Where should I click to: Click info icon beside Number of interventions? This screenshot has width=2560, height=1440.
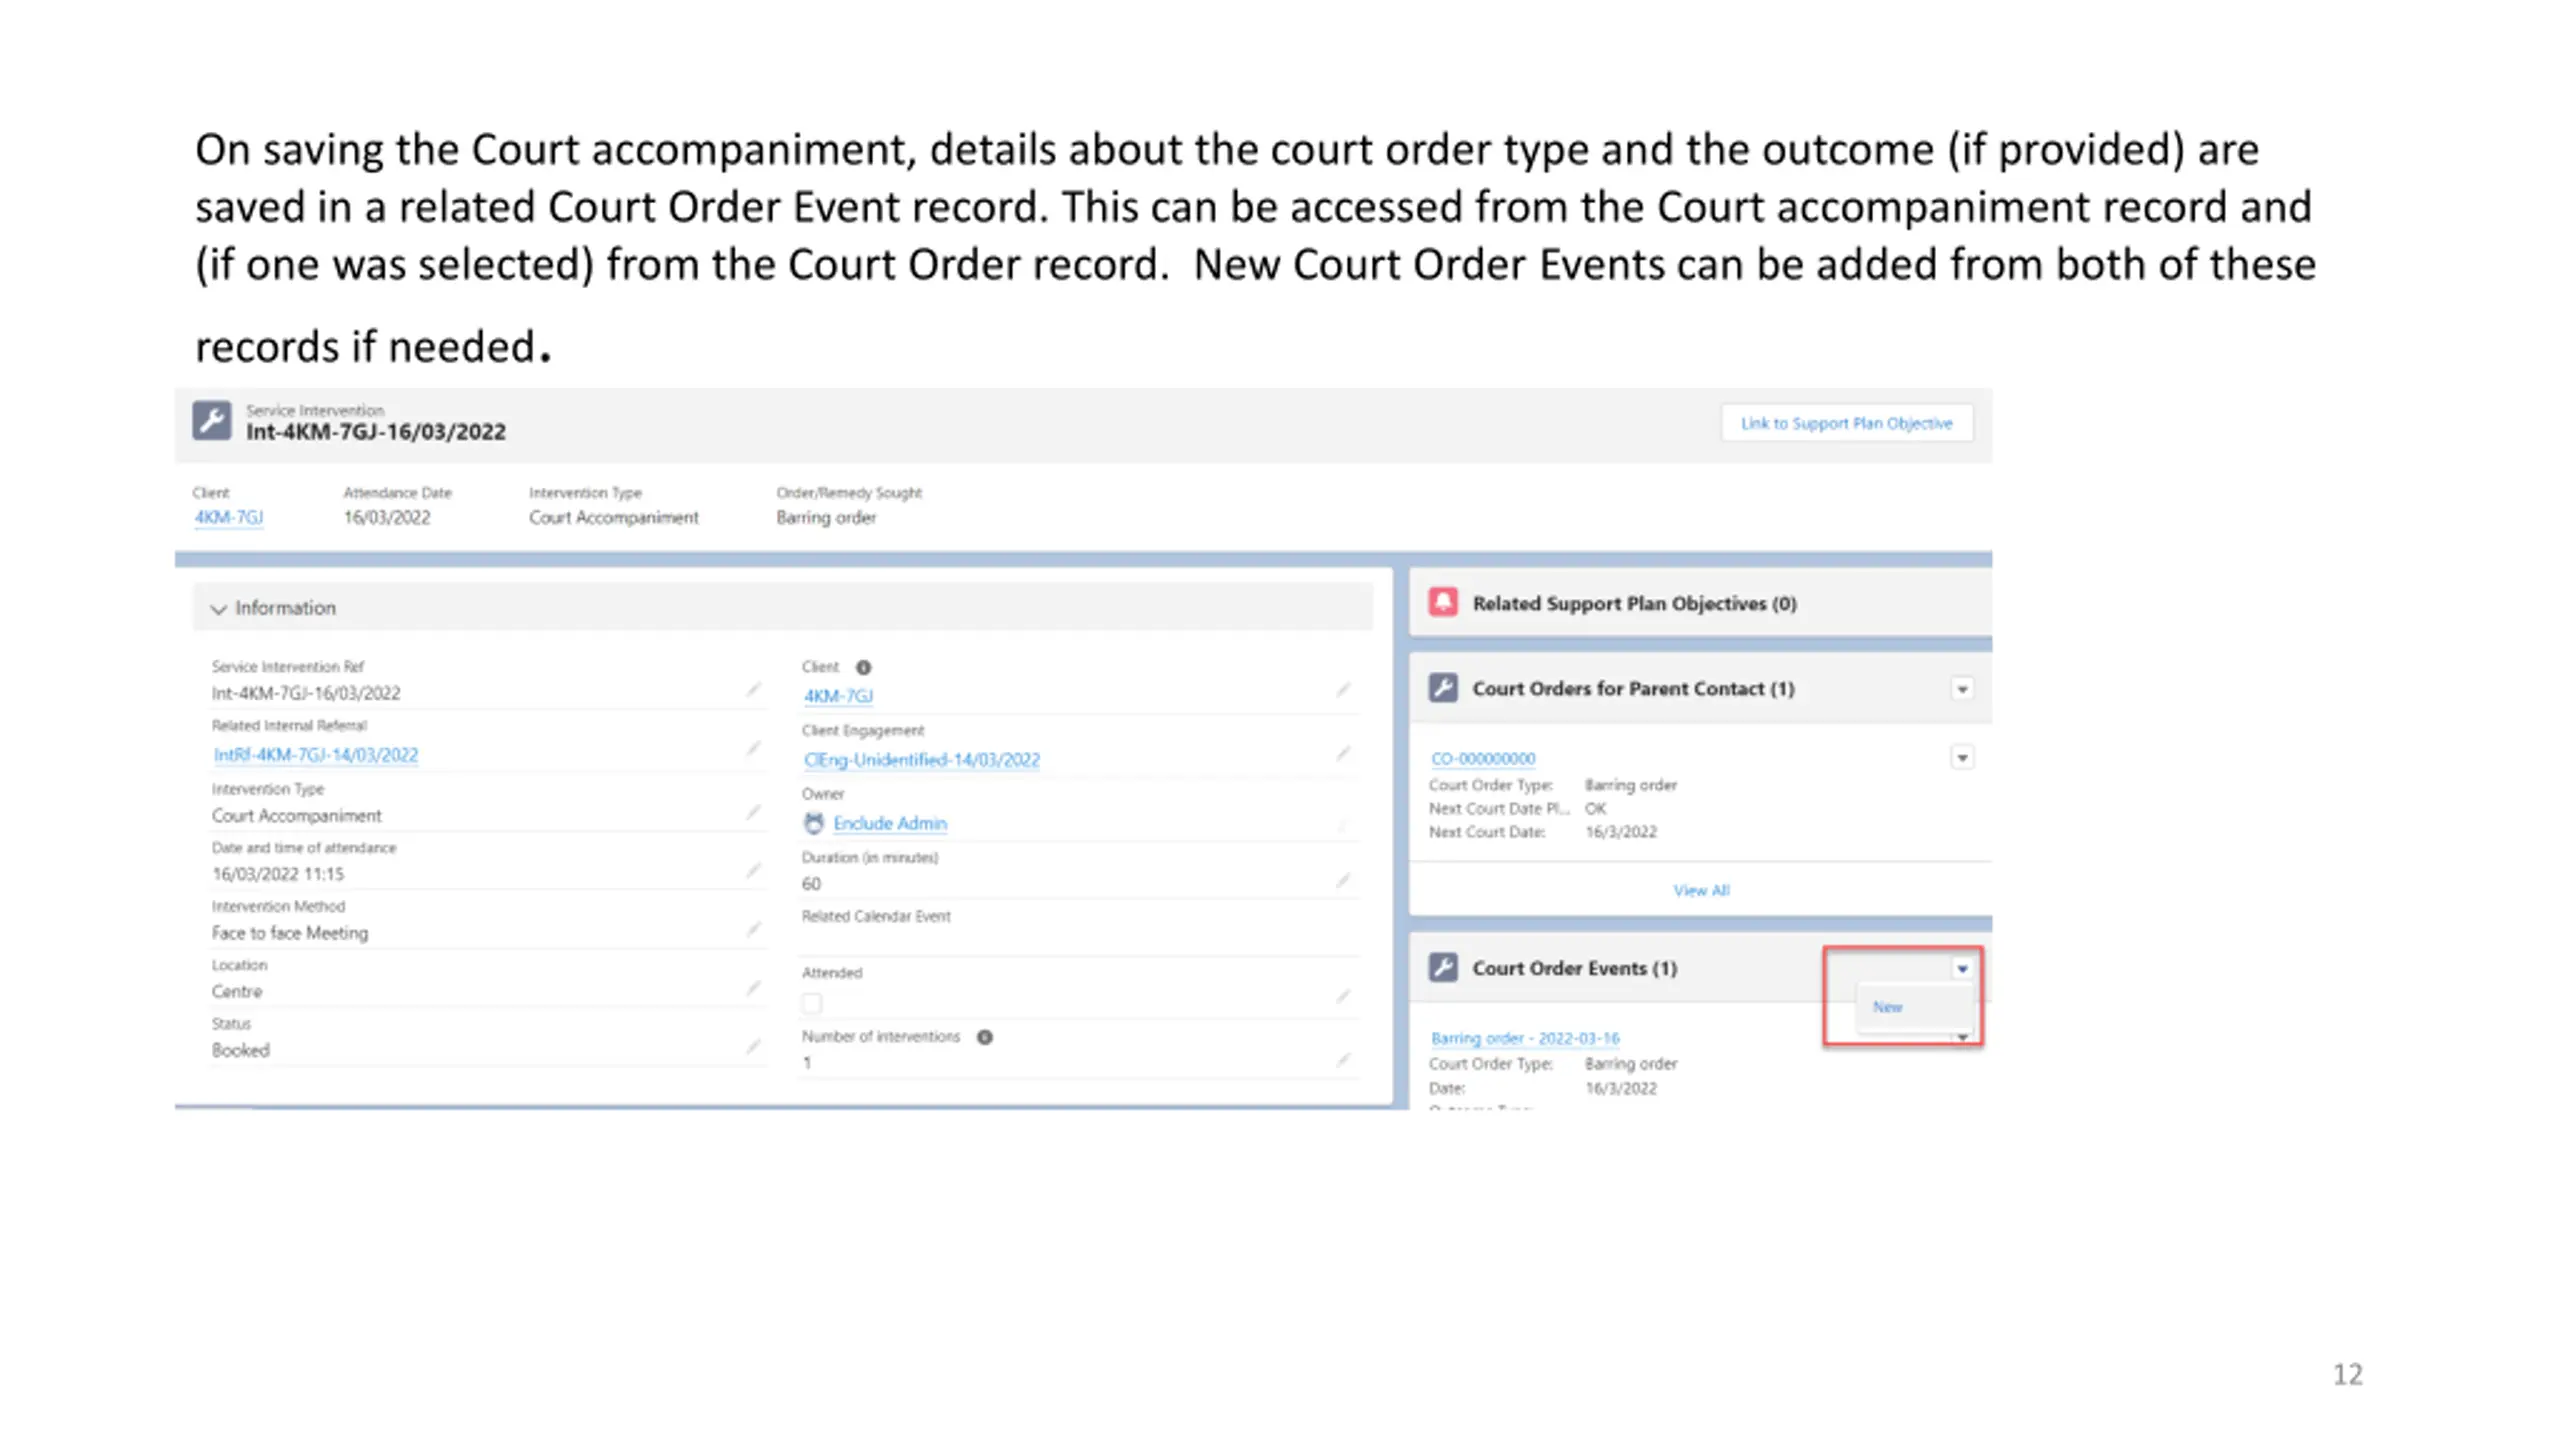click(x=984, y=1037)
